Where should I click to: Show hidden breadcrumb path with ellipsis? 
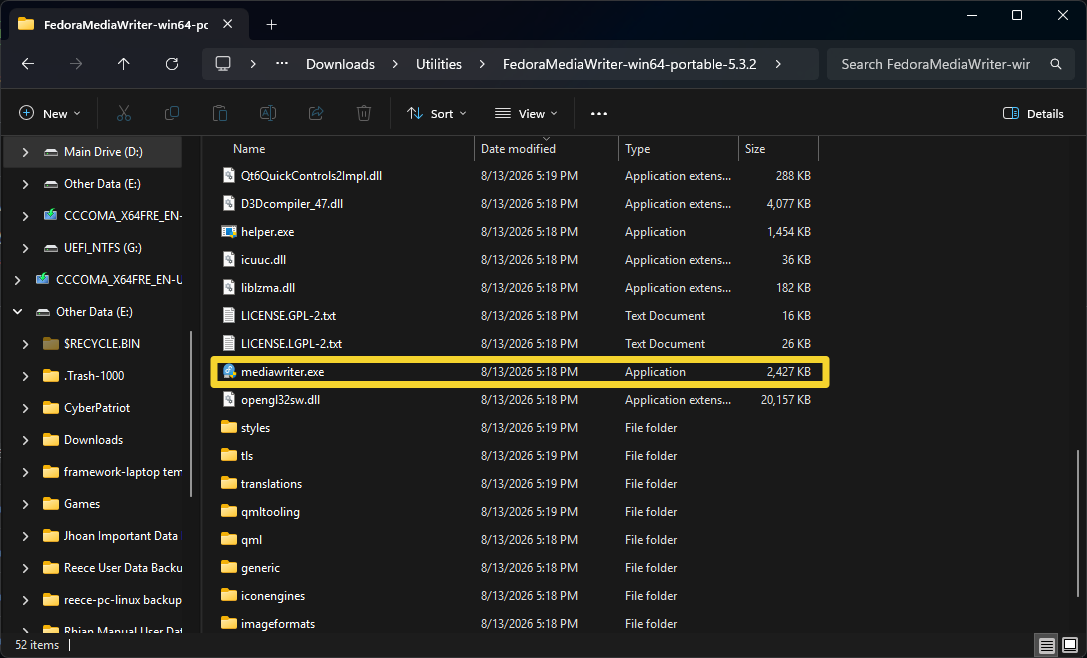pos(281,64)
